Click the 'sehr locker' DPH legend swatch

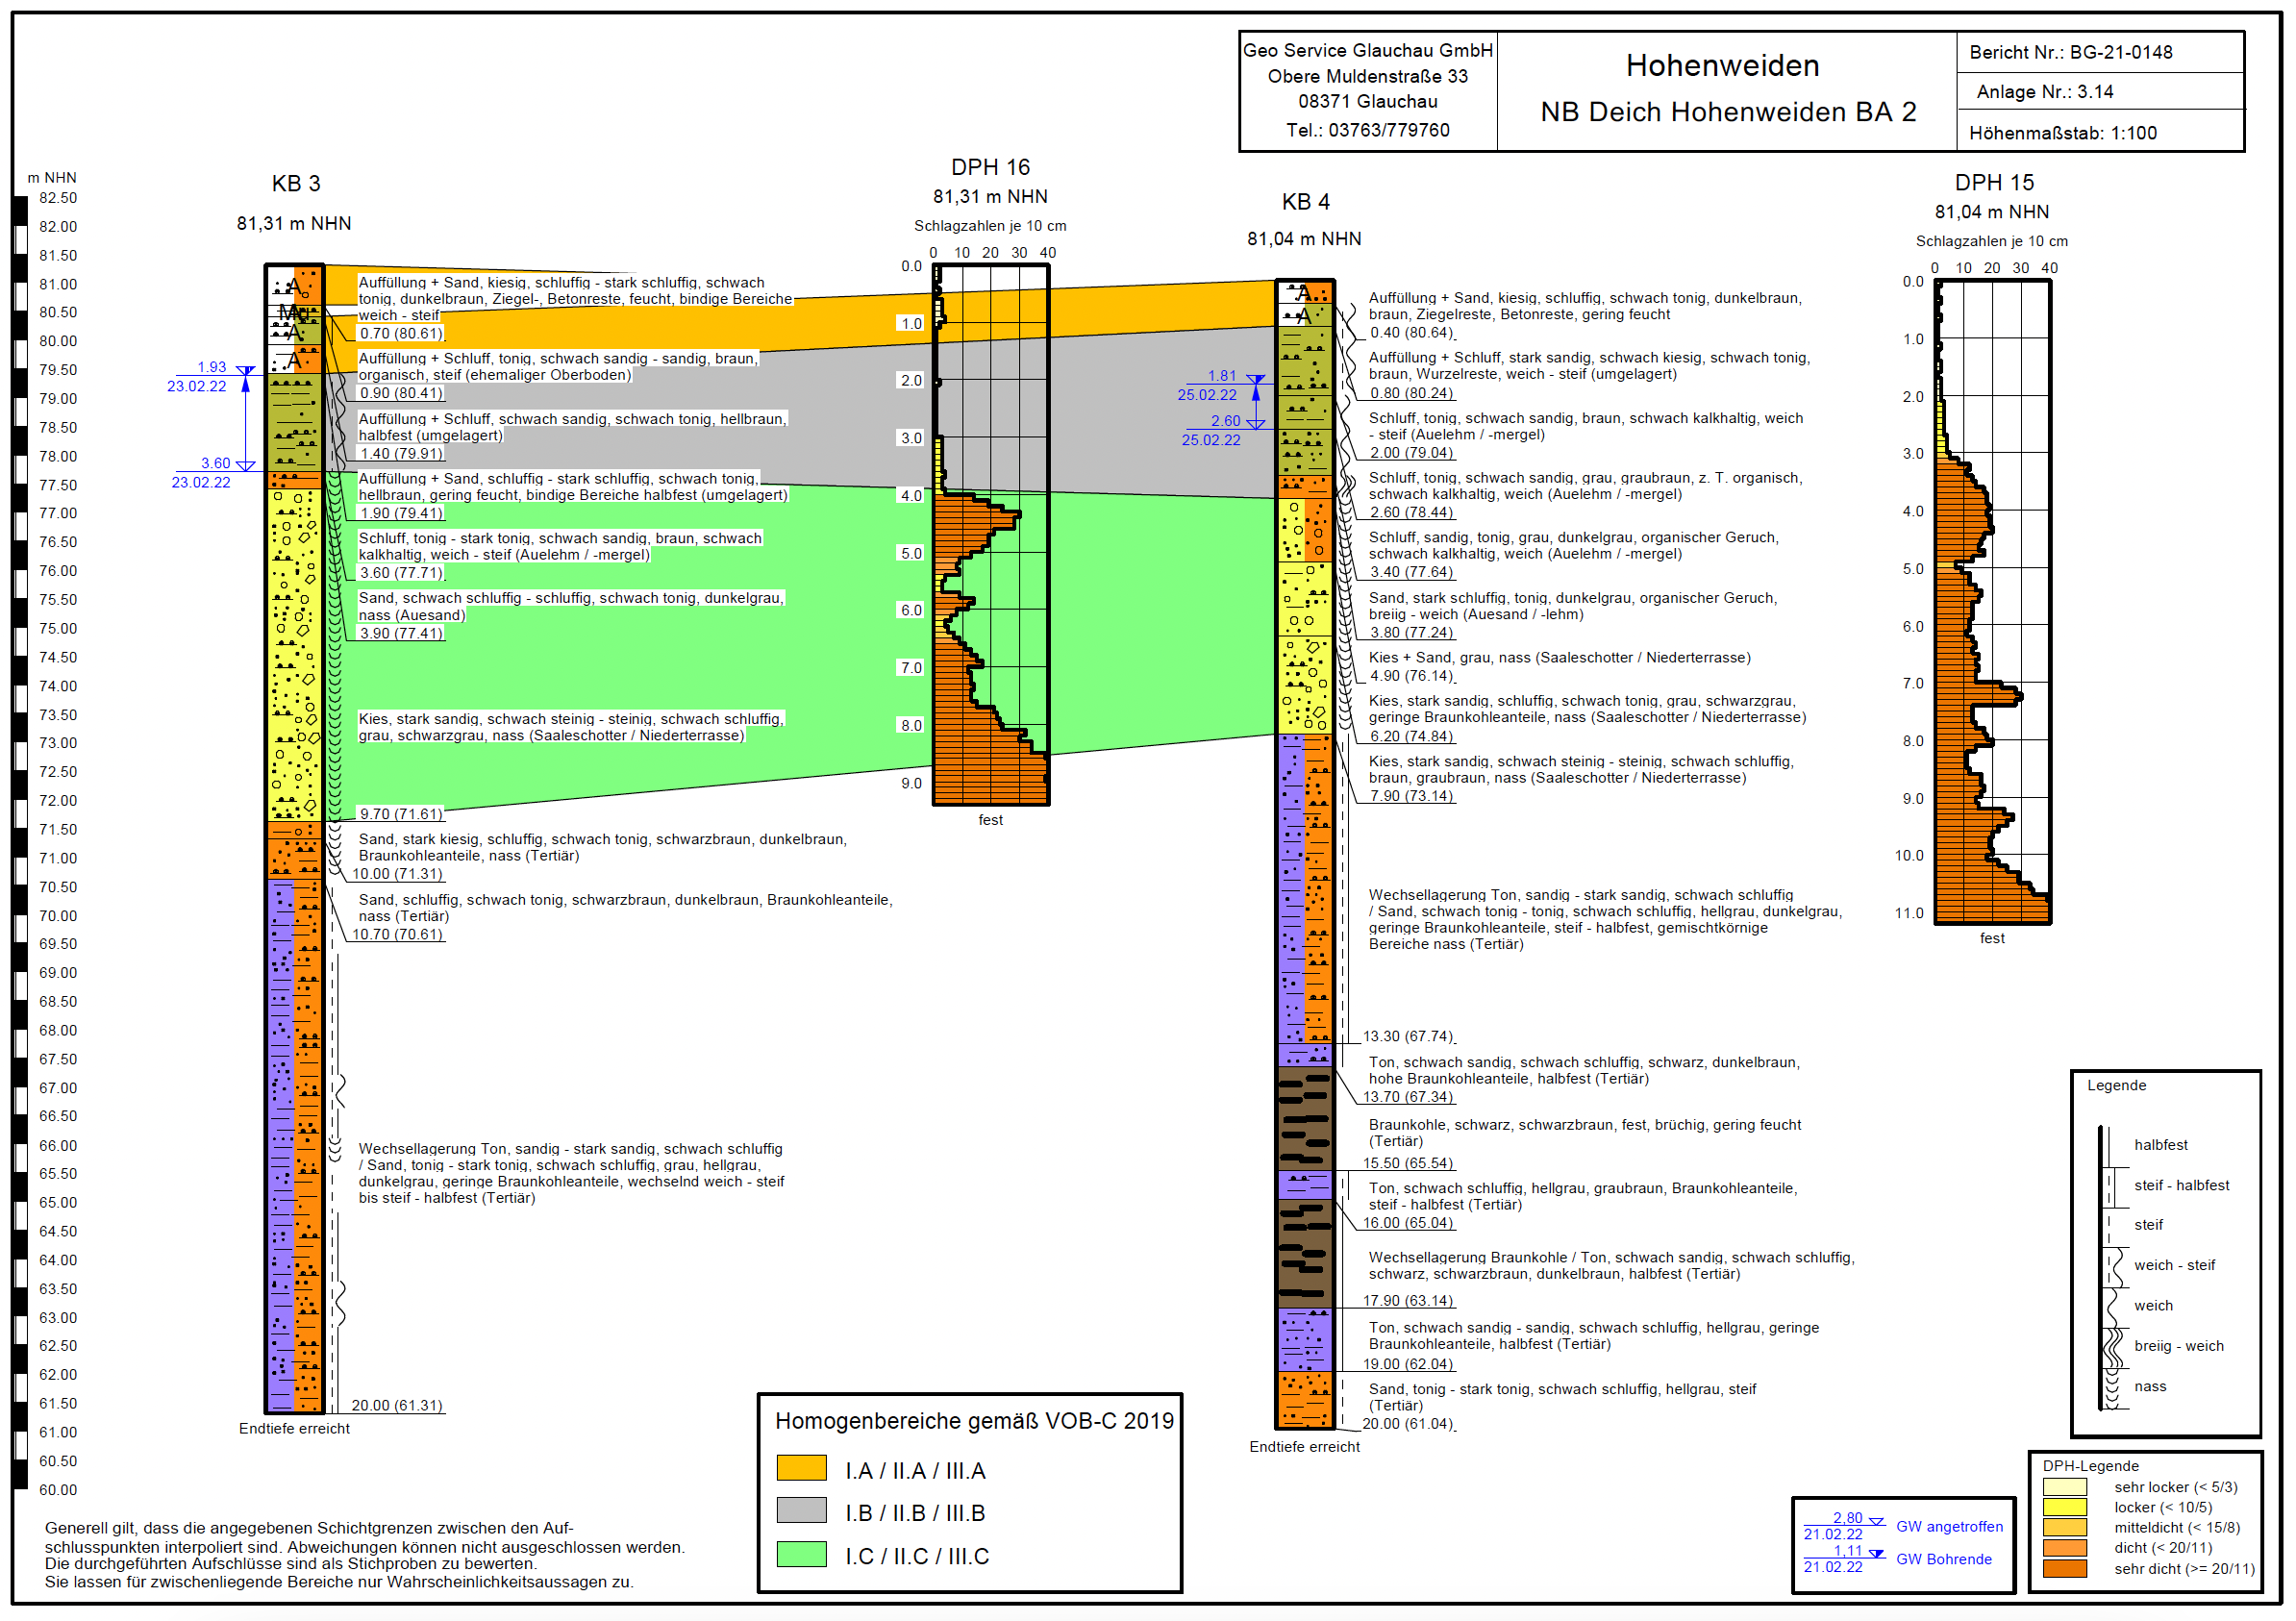[2064, 1487]
